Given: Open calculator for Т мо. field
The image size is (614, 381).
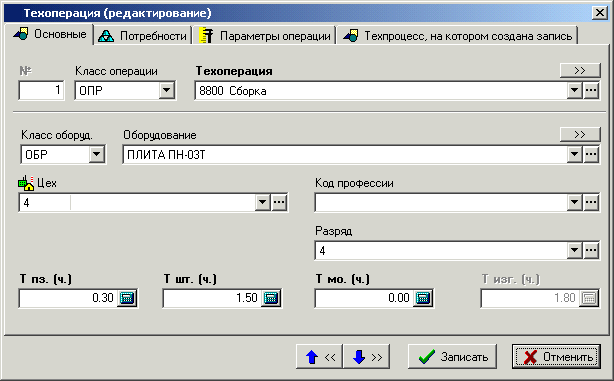Looking at the screenshot, I should (x=423, y=298).
